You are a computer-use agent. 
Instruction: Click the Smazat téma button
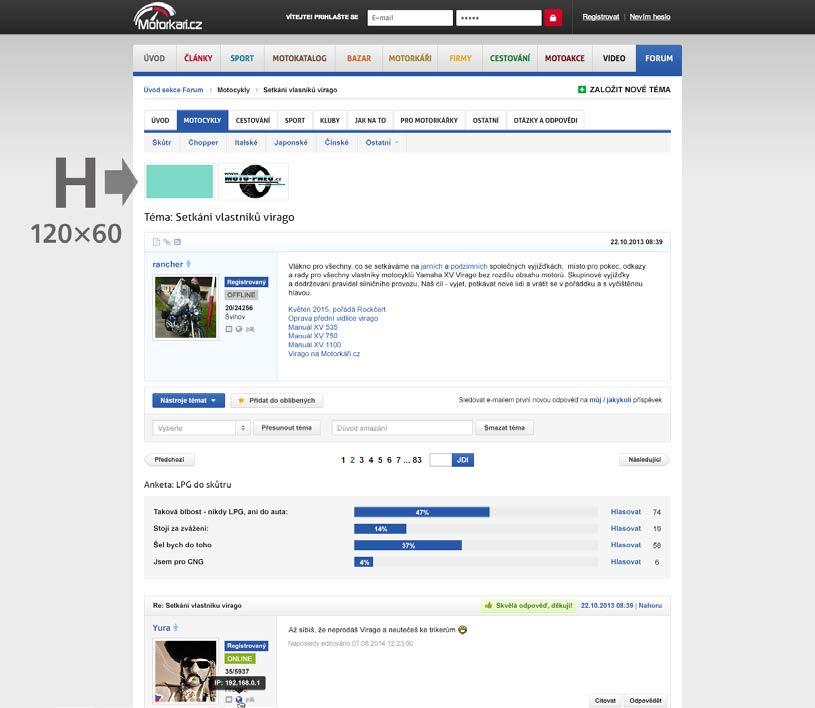(504, 428)
